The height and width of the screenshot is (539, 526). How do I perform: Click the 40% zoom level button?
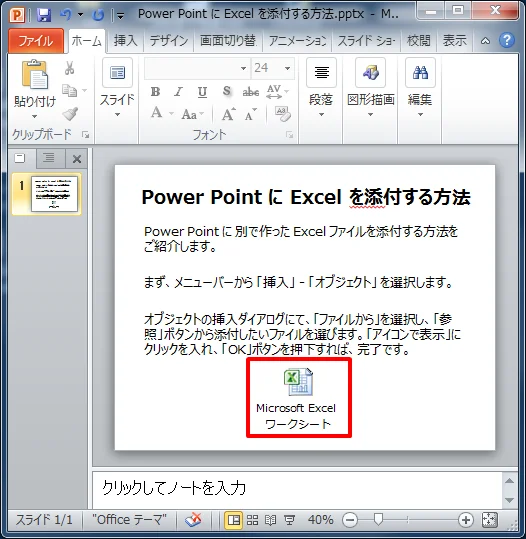pyautogui.click(x=320, y=520)
